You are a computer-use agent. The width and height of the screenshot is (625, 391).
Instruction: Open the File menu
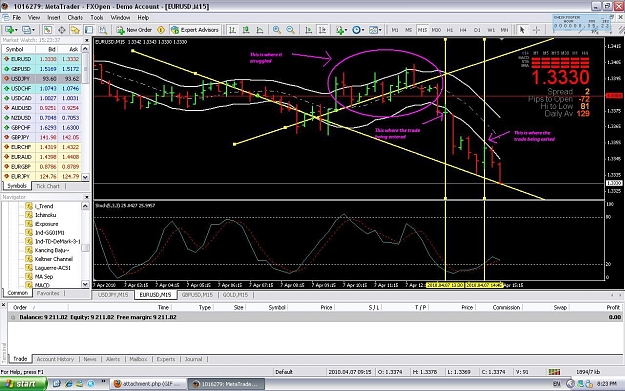pos(17,18)
